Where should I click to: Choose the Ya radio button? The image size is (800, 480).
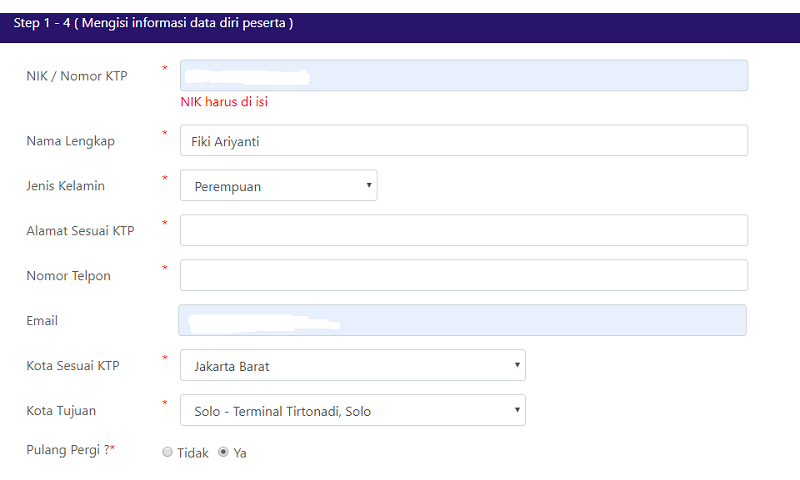[224, 453]
